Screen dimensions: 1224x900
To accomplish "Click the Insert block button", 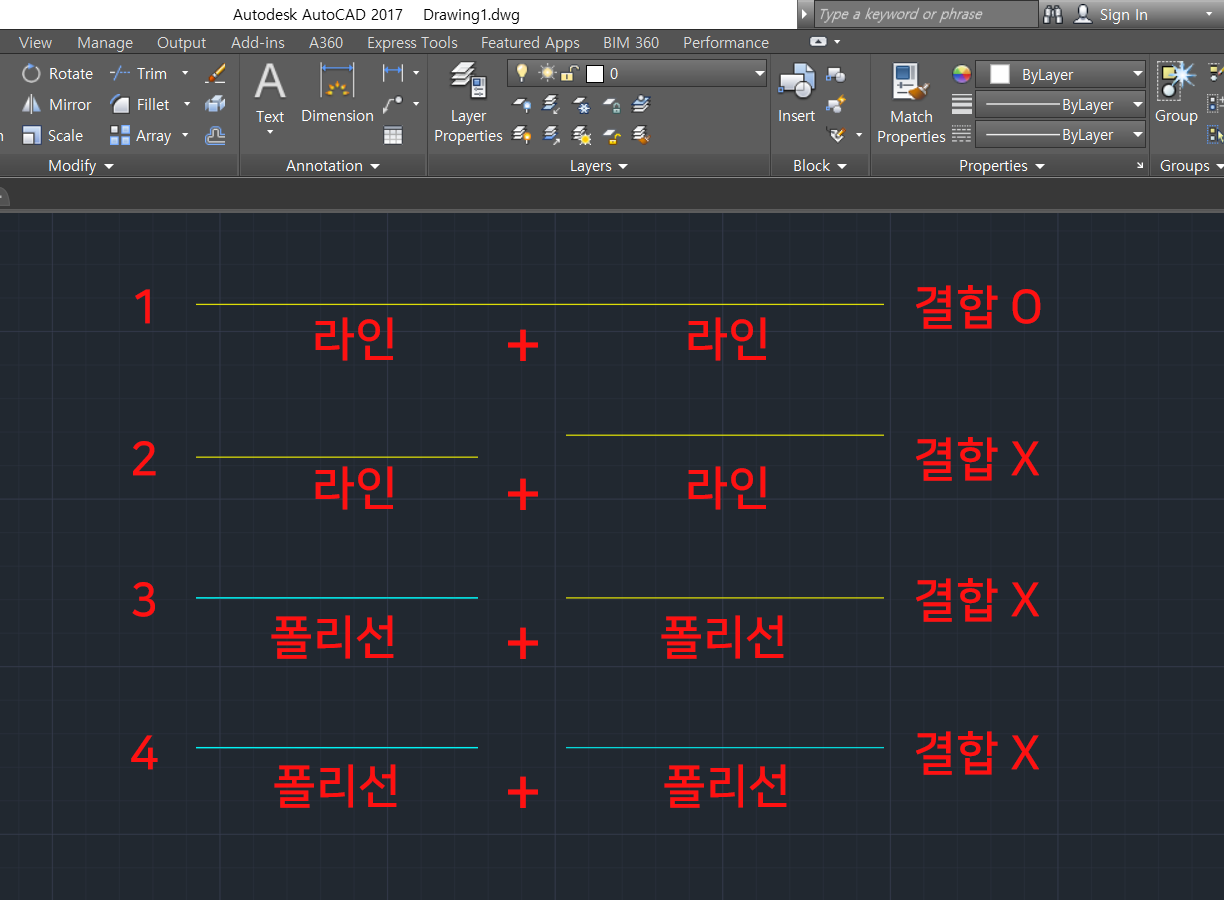I will [x=797, y=94].
